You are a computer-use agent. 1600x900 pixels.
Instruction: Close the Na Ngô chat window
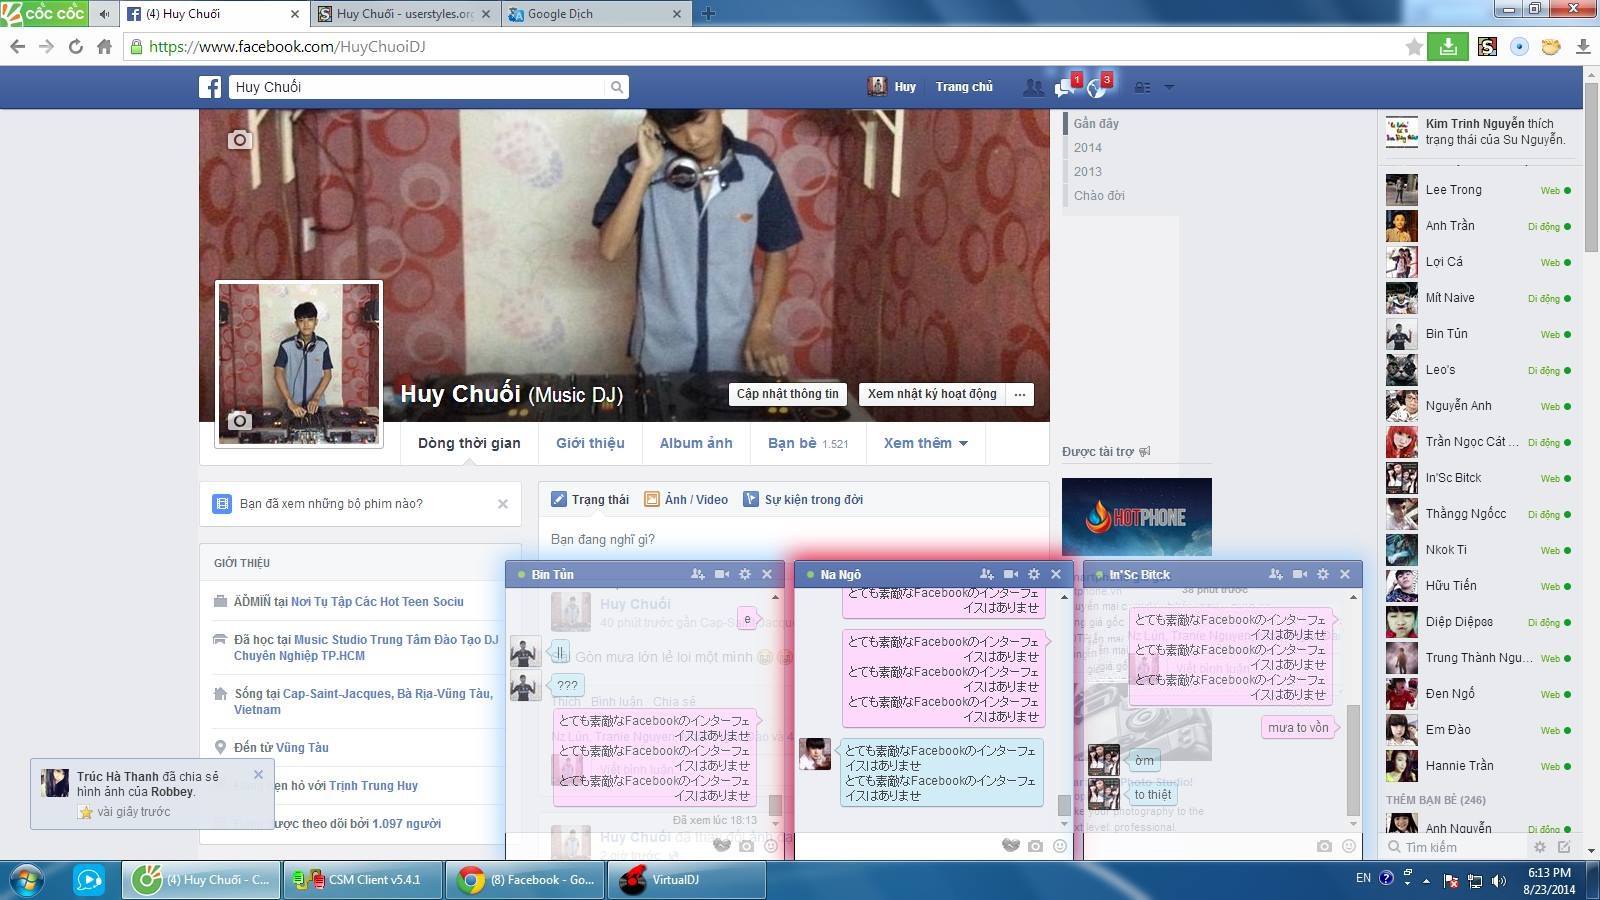pos(1056,574)
